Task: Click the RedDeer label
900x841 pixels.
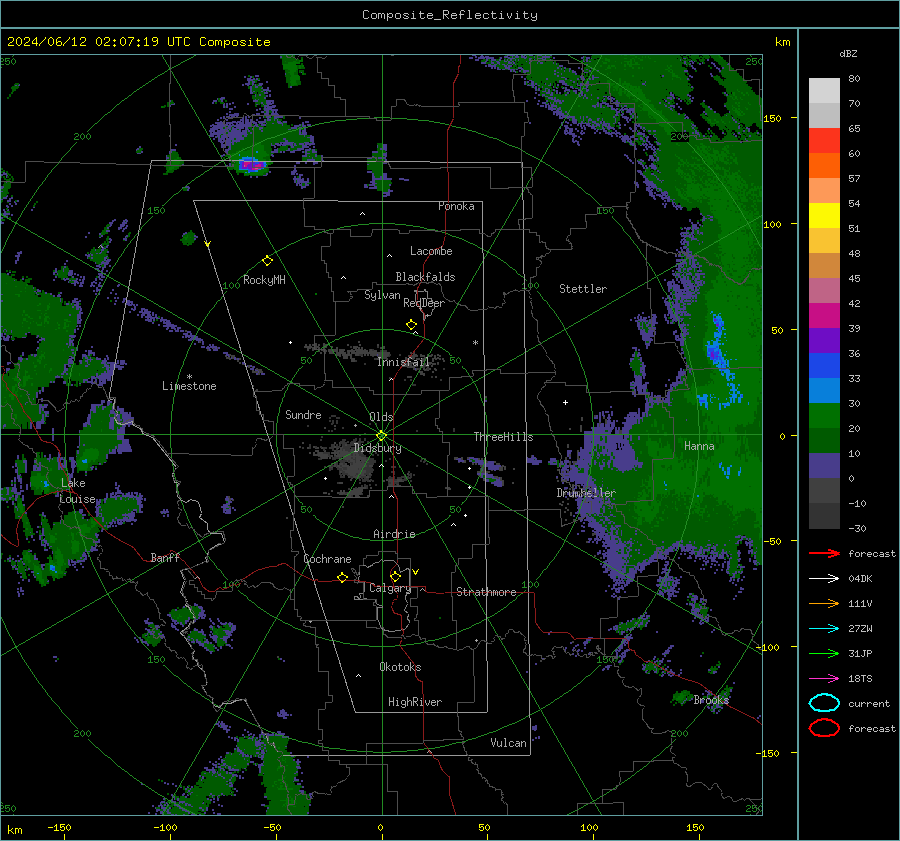Action: pyautogui.click(x=424, y=303)
